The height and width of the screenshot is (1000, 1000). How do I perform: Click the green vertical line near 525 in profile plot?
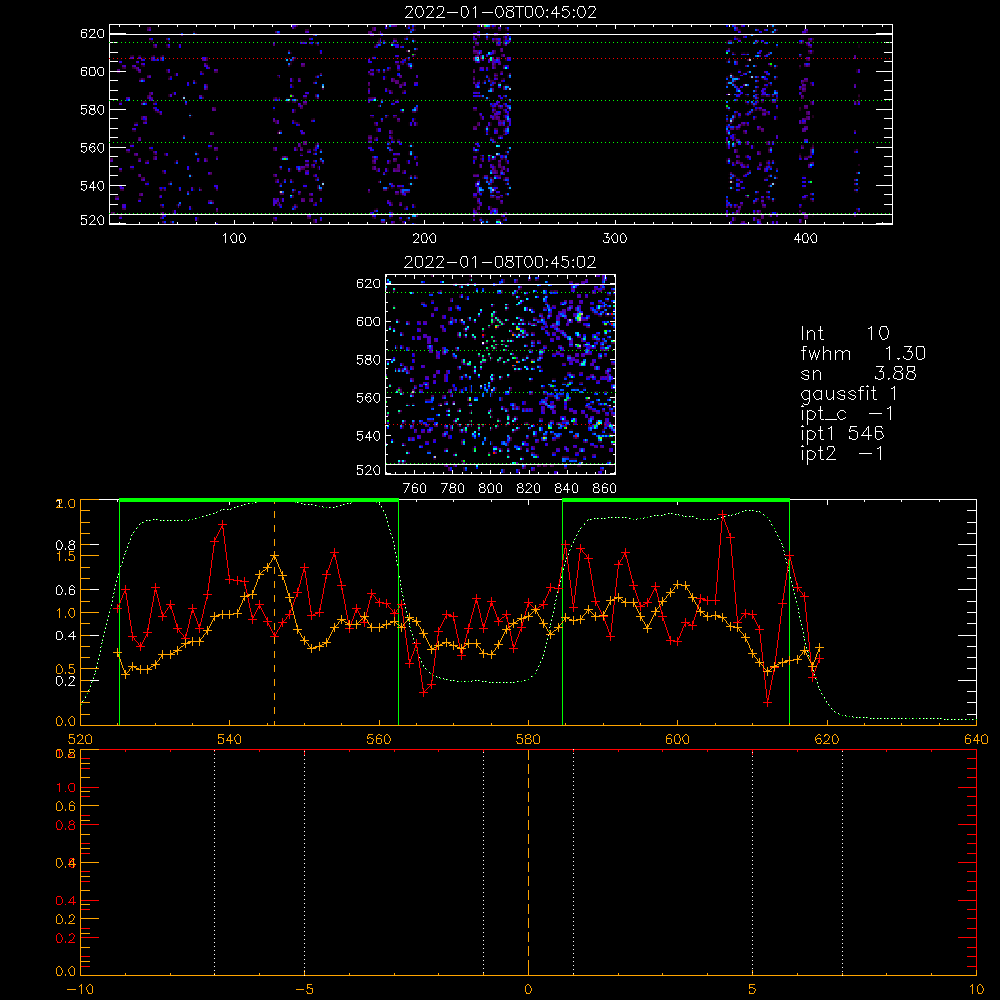119,612
